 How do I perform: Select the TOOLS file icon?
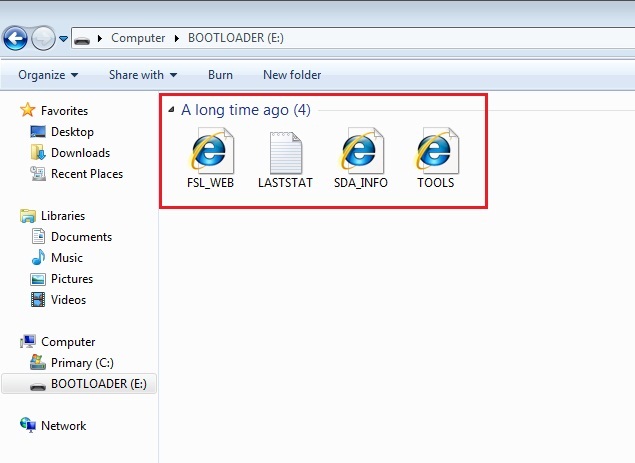pos(436,150)
